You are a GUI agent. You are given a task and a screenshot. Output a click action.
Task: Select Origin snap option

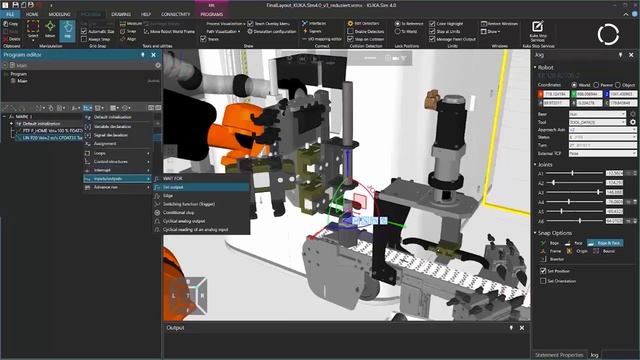(577, 251)
